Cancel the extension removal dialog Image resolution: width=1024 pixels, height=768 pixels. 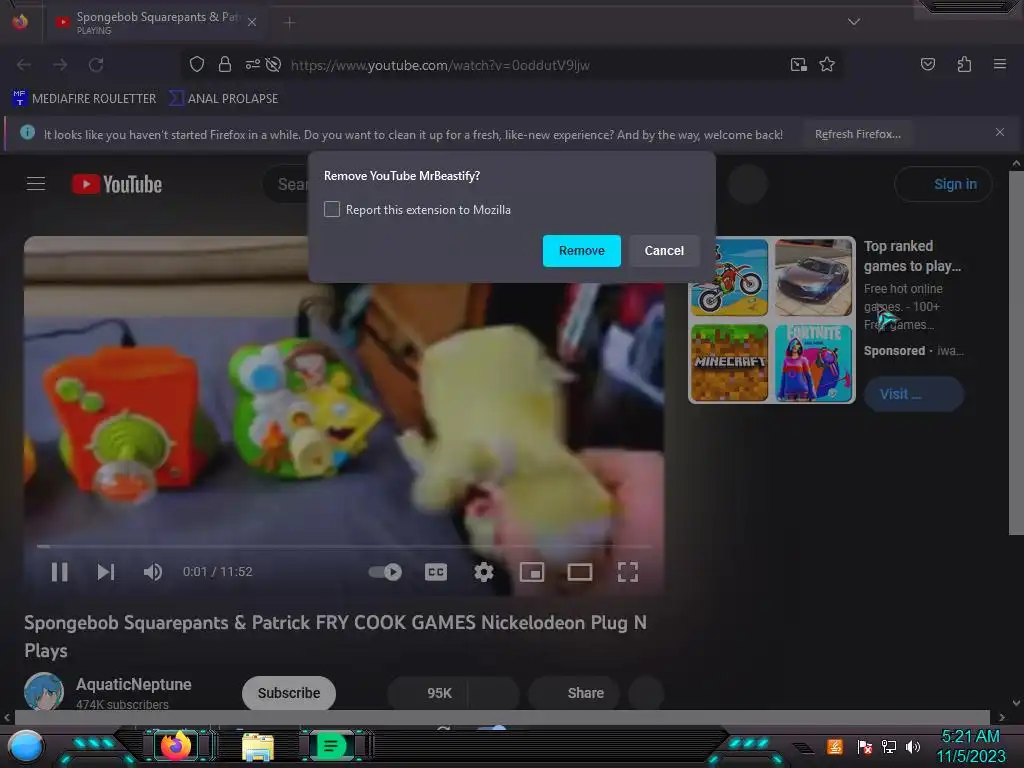(664, 251)
